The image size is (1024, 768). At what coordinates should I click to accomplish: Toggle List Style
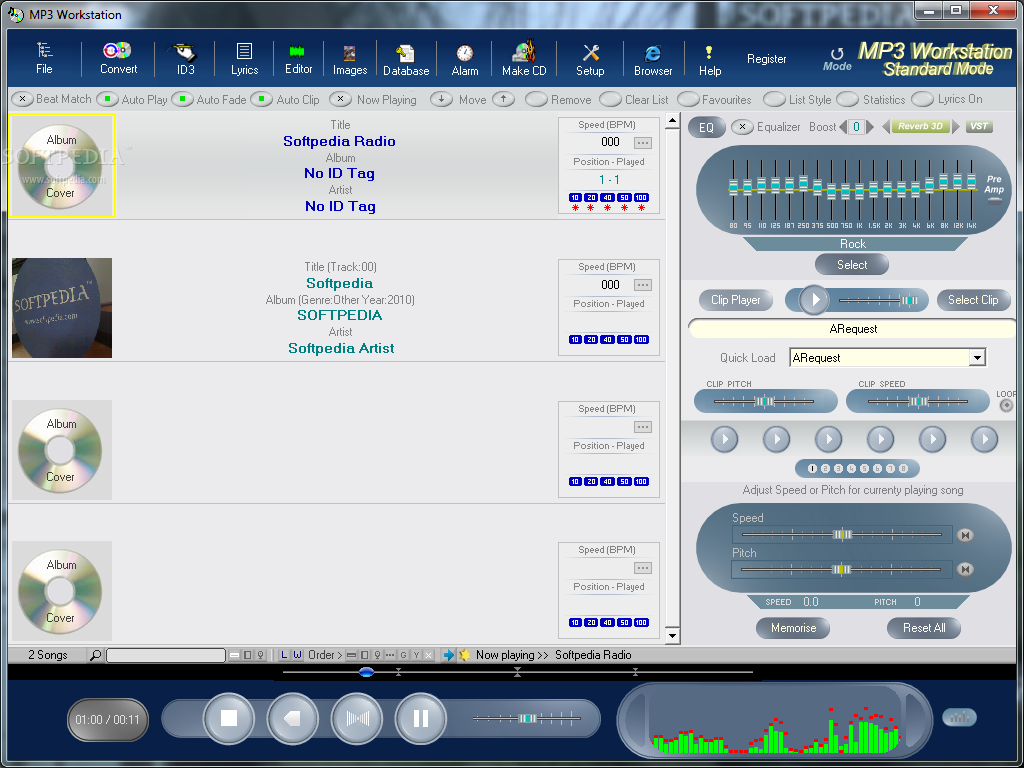[x=774, y=99]
